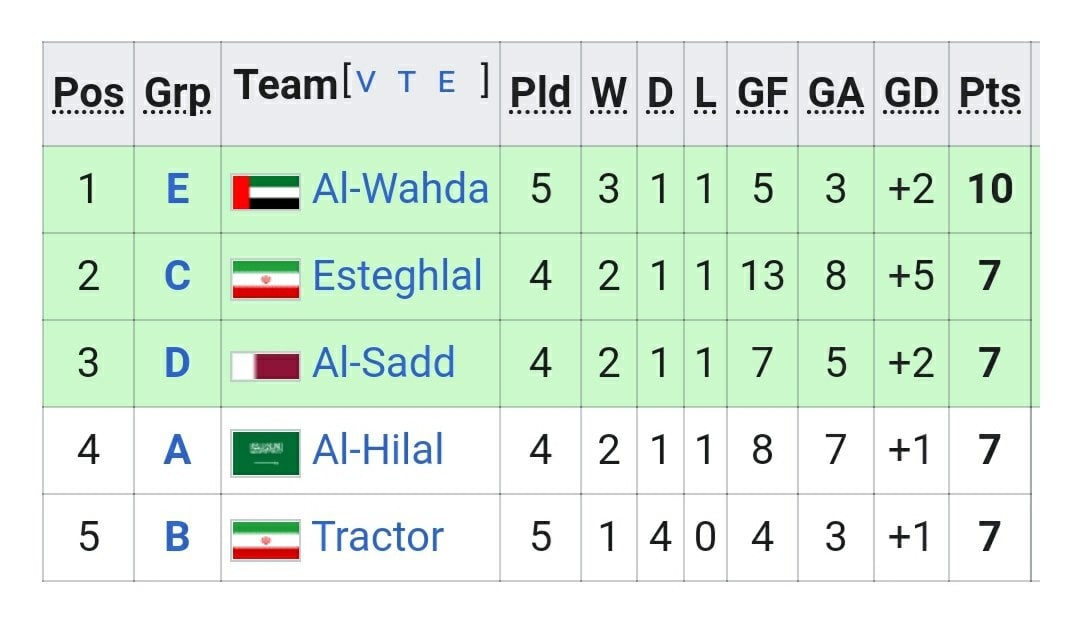The width and height of the screenshot is (1080, 623).
Task: Open the Group C link
Action: 178,275
